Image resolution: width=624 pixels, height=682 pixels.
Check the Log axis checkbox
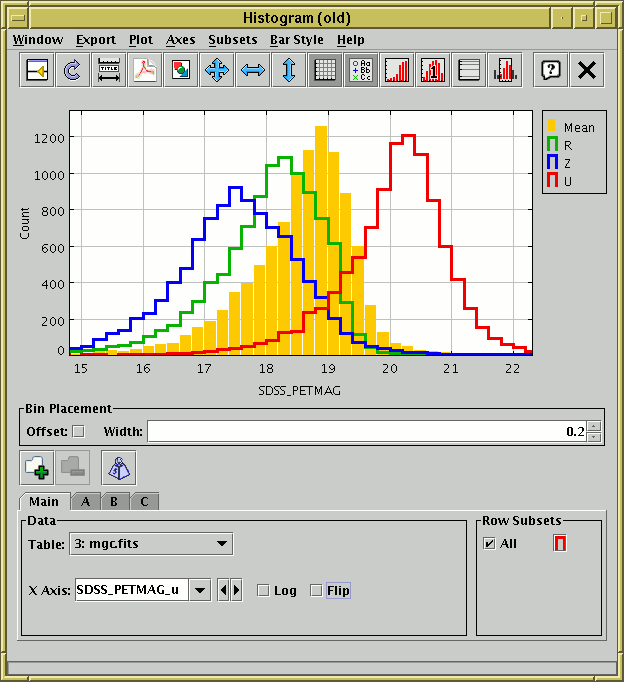(263, 591)
